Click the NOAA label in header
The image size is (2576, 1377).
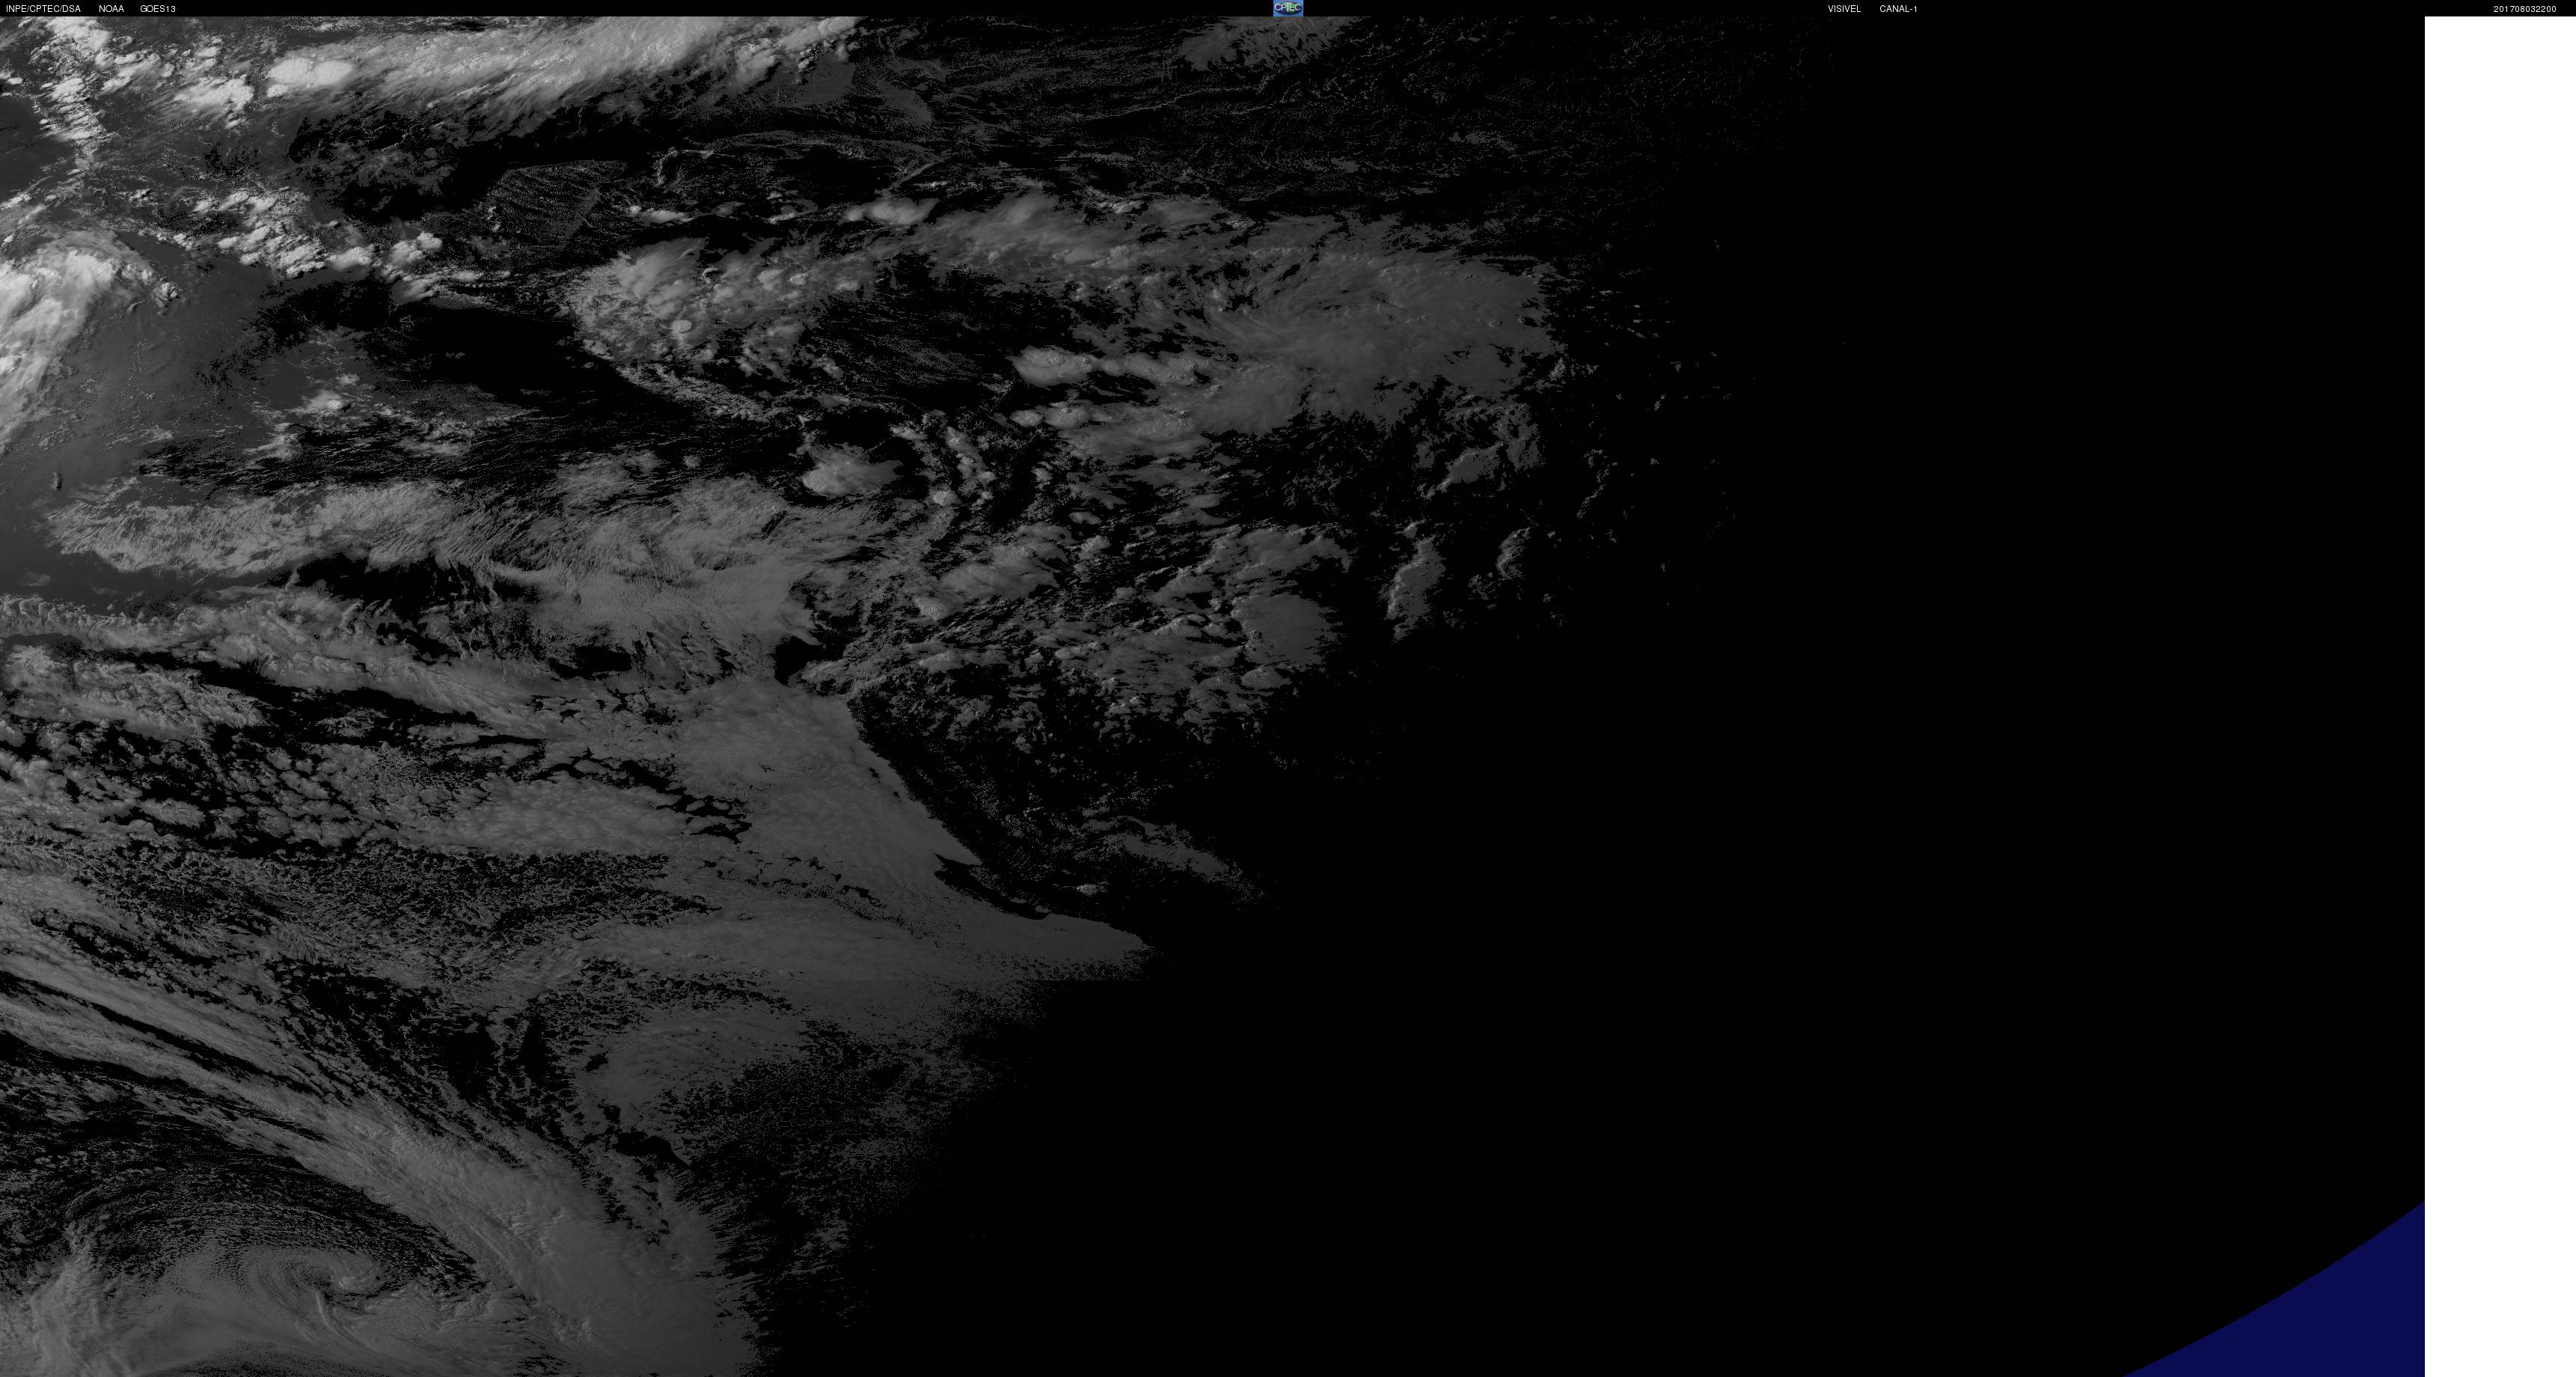[x=111, y=9]
